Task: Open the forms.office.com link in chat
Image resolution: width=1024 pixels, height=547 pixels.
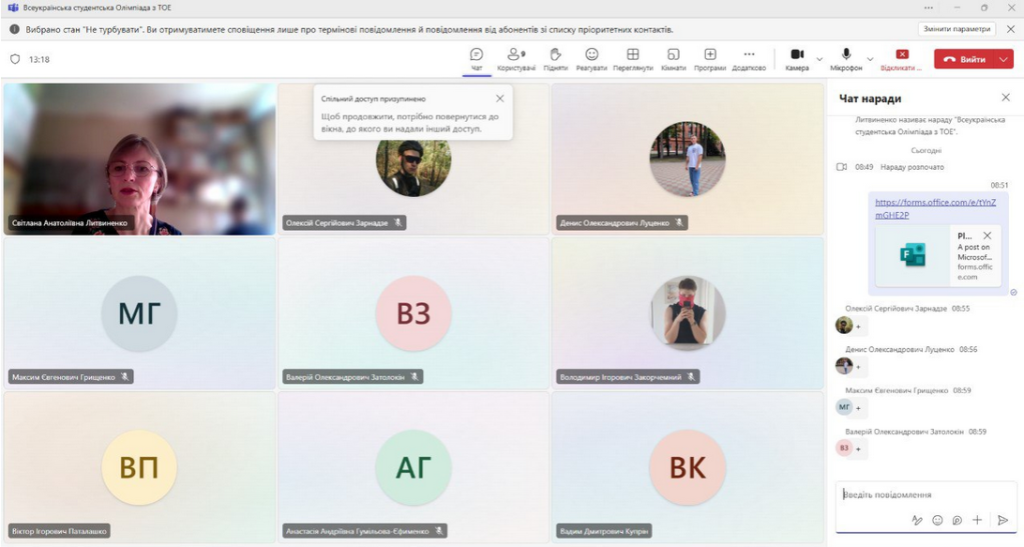Action: [x=935, y=208]
